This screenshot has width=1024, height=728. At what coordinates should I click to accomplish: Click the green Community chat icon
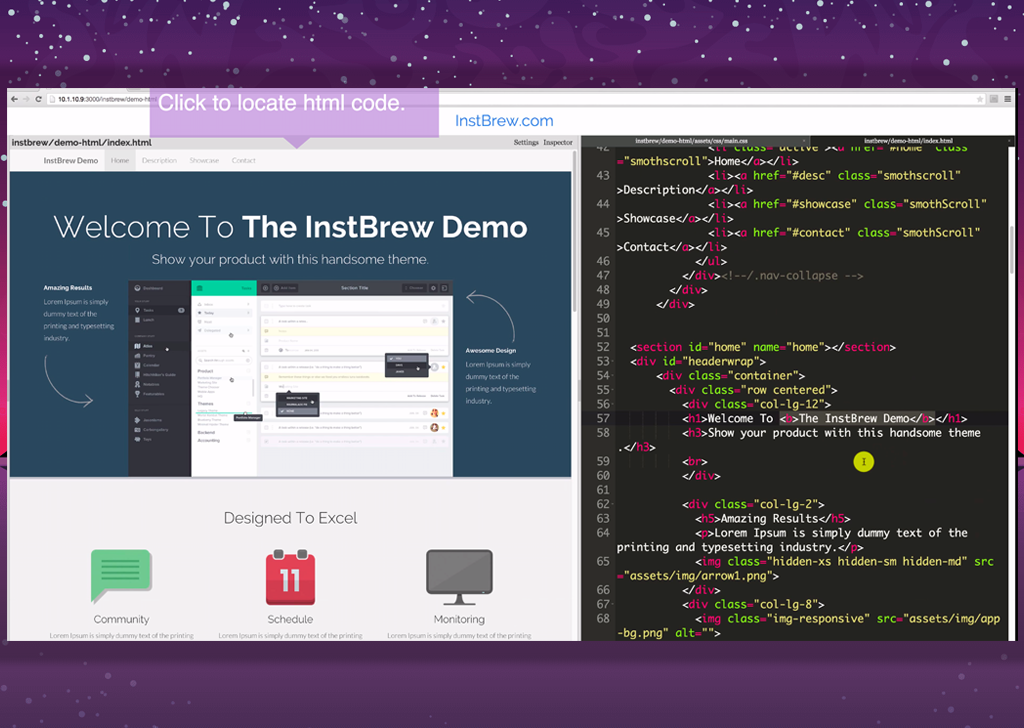click(x=121, y=576)
